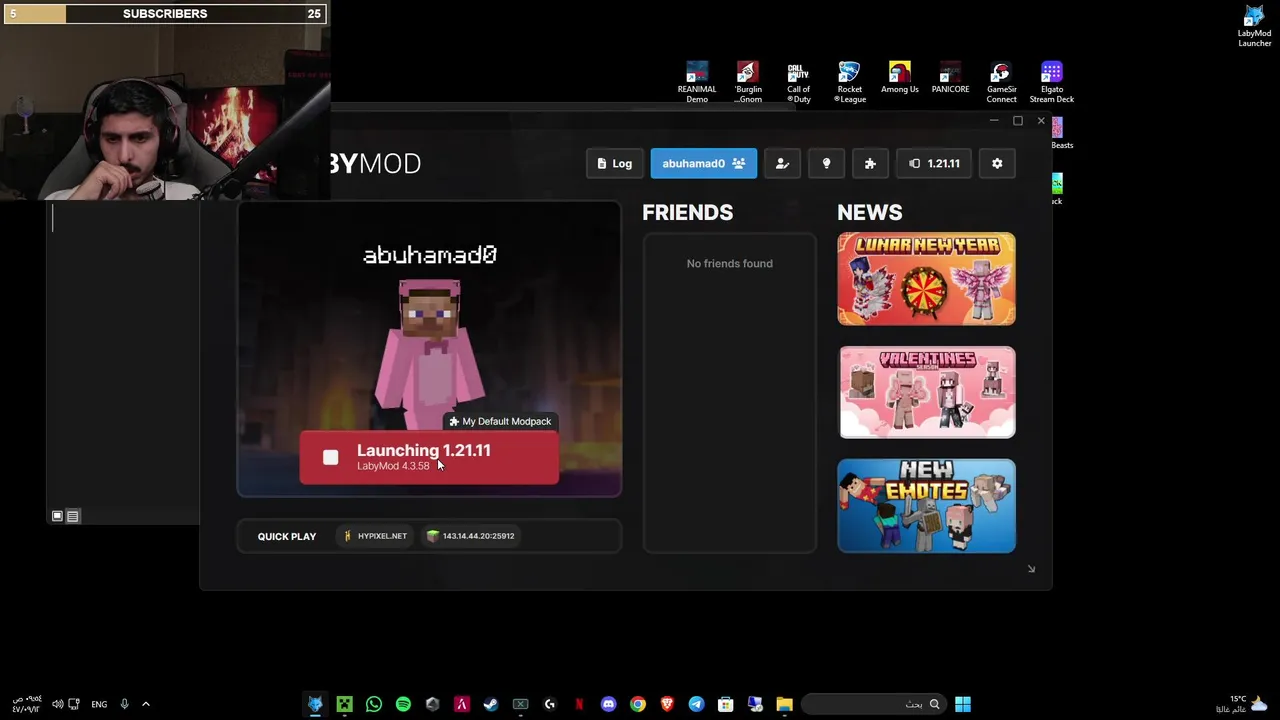Select list view icon in overlay panel
This screenshot has height=720, width=1280.
pyautogui.click(x=73, y=516)
